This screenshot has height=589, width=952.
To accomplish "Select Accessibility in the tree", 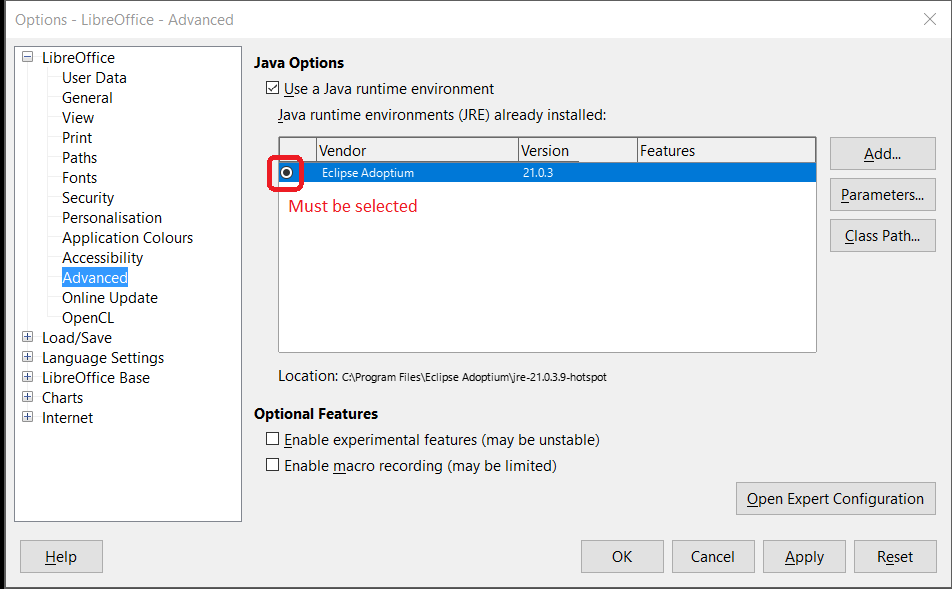I will tap(103, 258).
